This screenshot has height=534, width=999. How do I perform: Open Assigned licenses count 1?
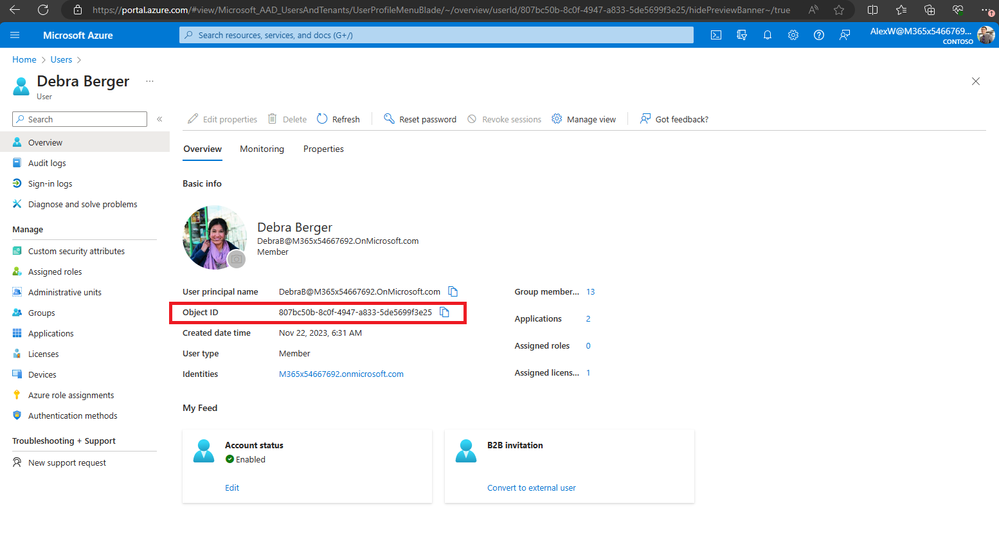click(588, 373)
